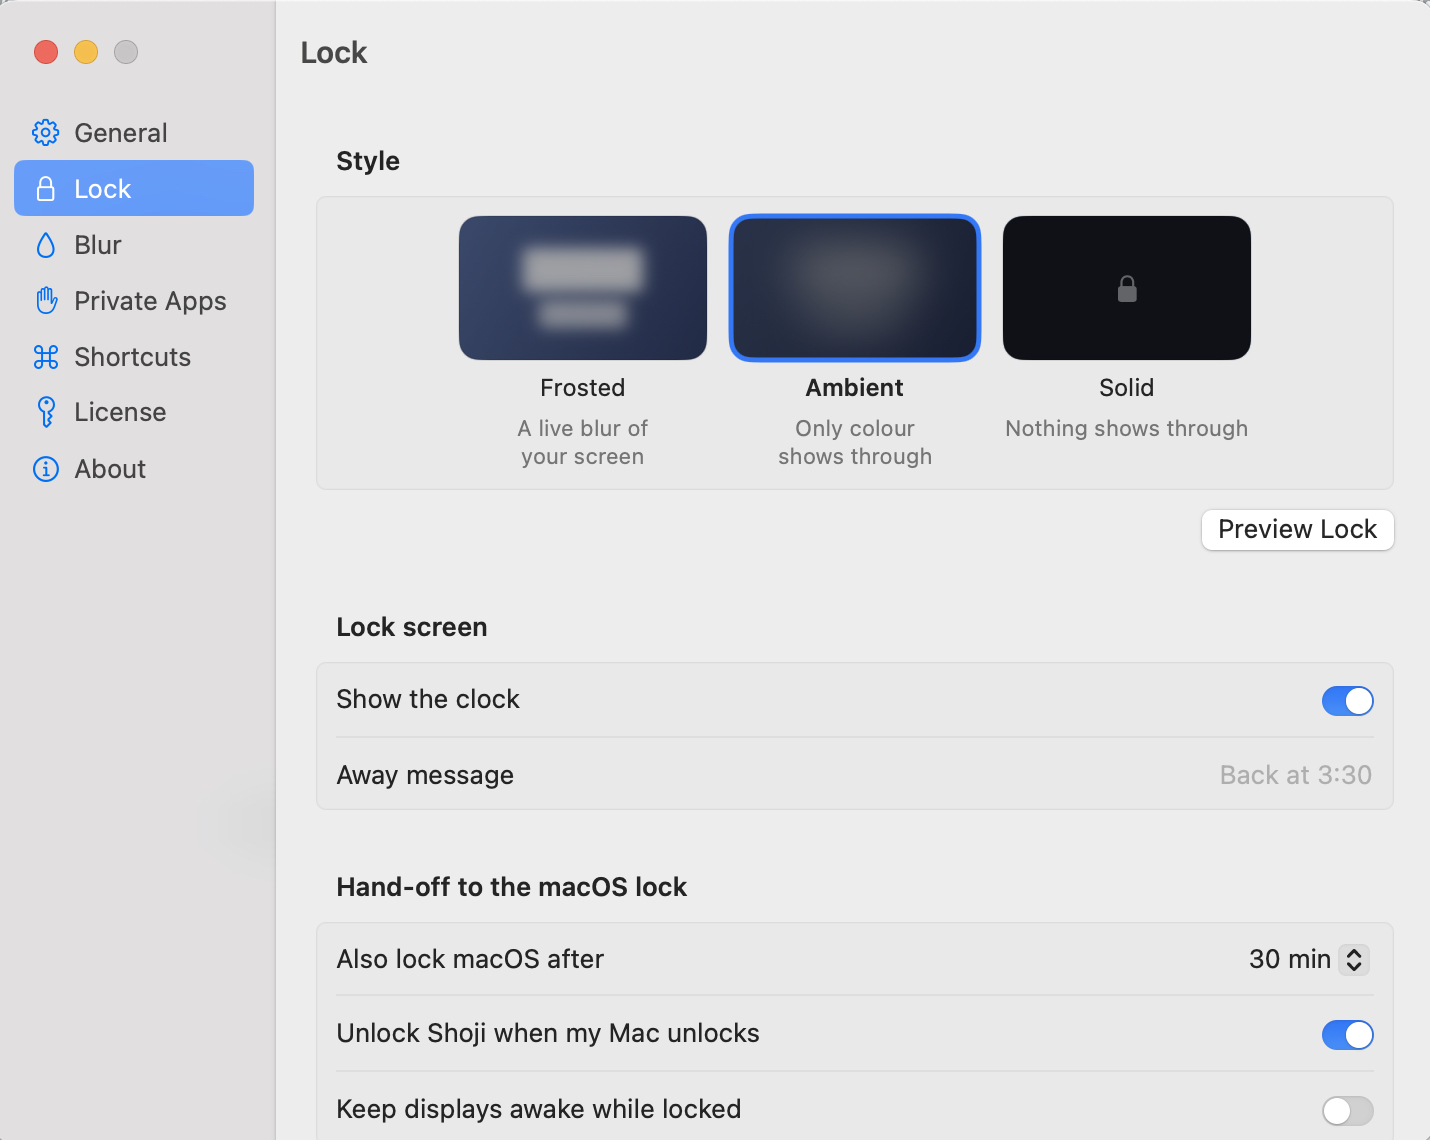Disable Unlock Shoji when my Mac unlocks
1430x1140 pixels.
pyautogui.click(x=1348, y=1035)
